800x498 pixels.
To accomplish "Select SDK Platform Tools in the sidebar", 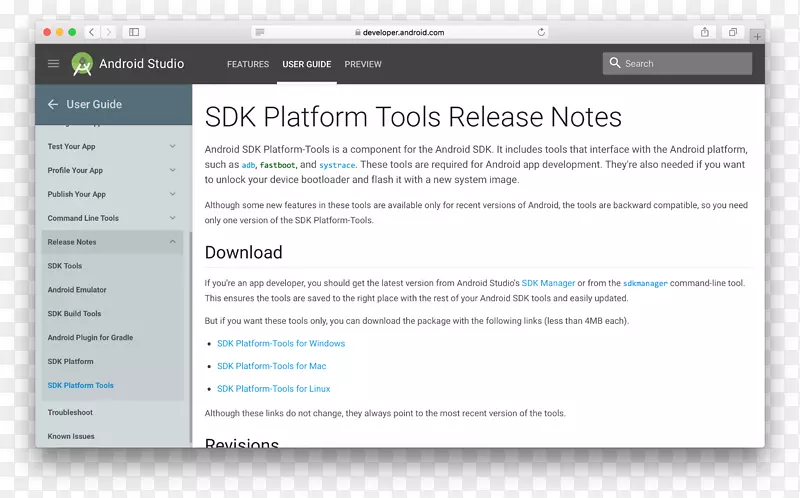I will (81, 386).
